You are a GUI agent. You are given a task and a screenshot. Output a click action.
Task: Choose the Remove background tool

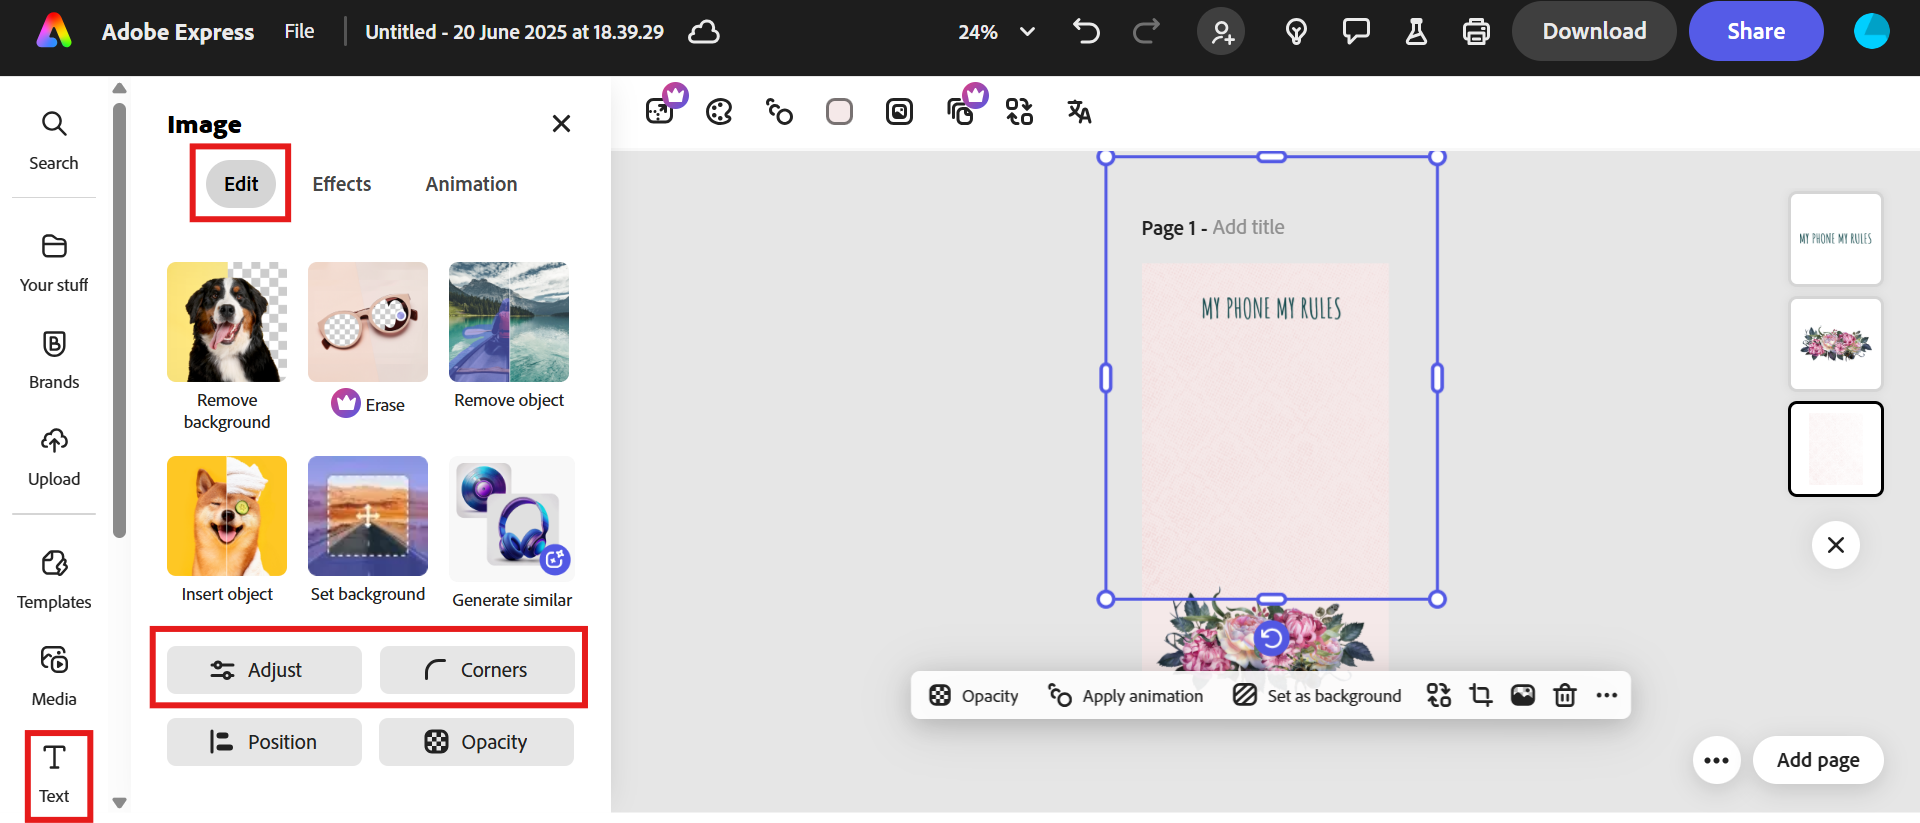[x=227, y=347]
